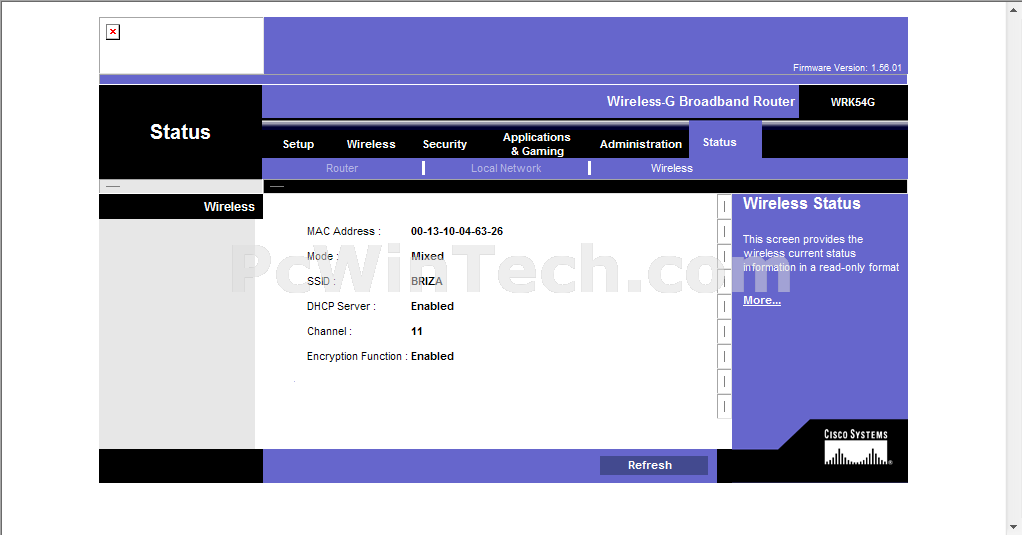Go to the Router sub-tab
This screenshot has height=535, width=1022.
coord(342,168)
